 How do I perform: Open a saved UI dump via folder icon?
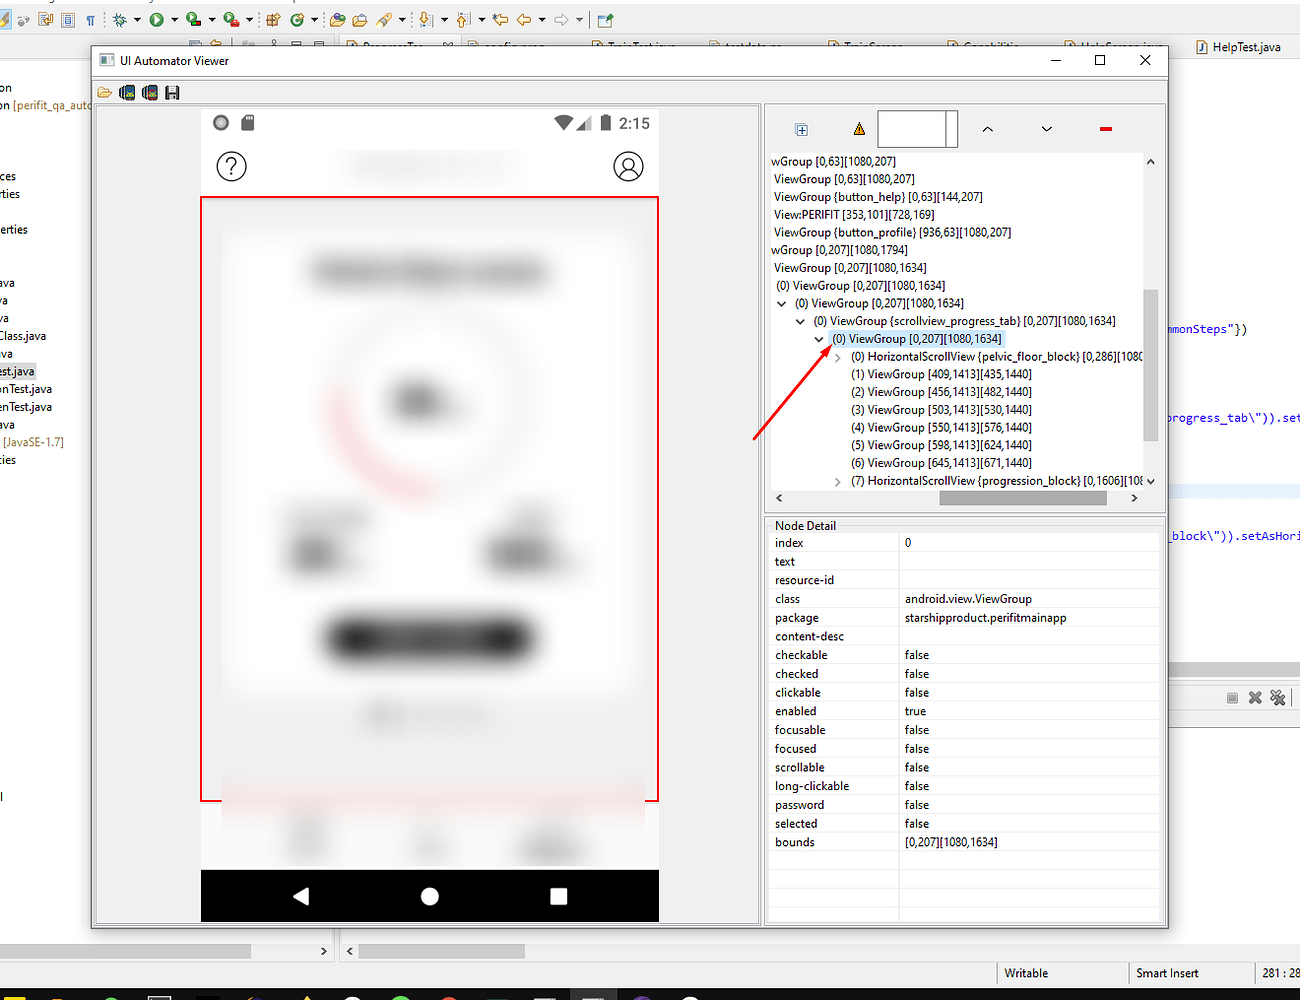105,93
